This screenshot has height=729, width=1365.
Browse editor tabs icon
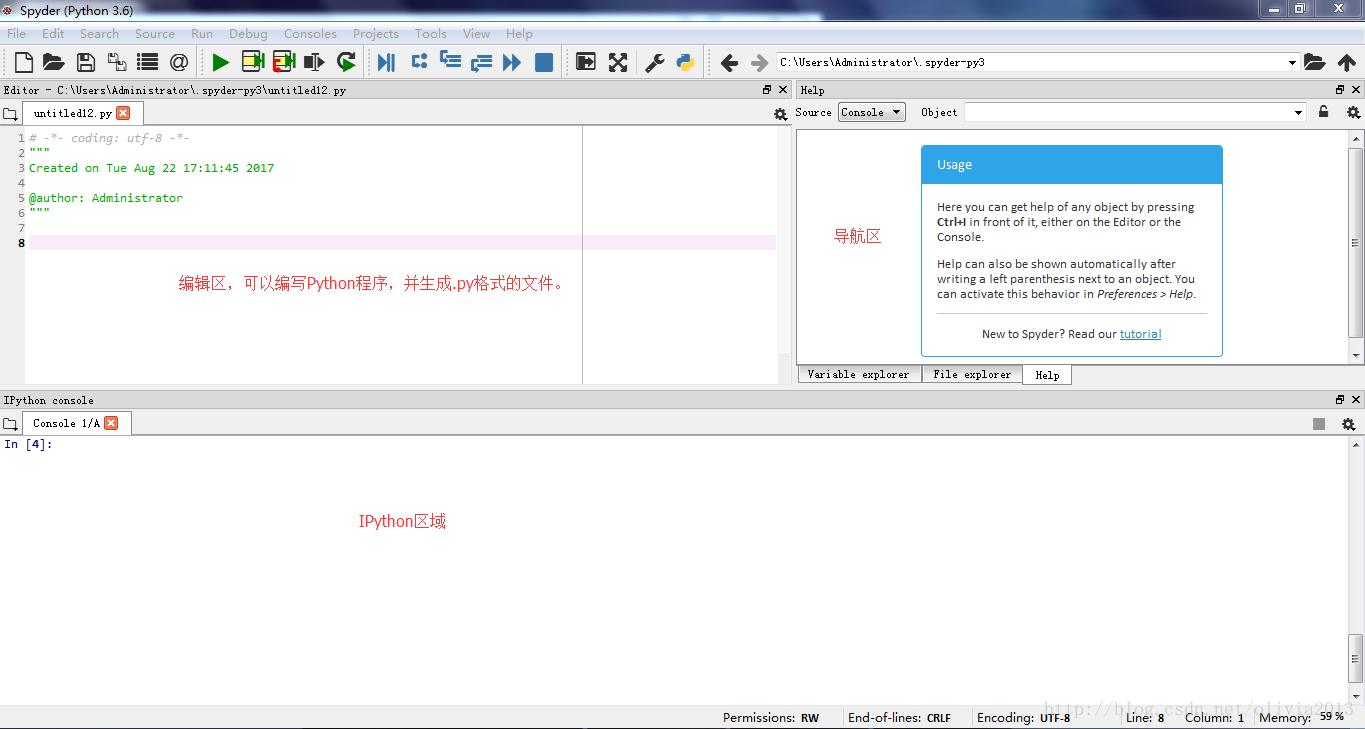pyautogui.click(x=11, y=114)
